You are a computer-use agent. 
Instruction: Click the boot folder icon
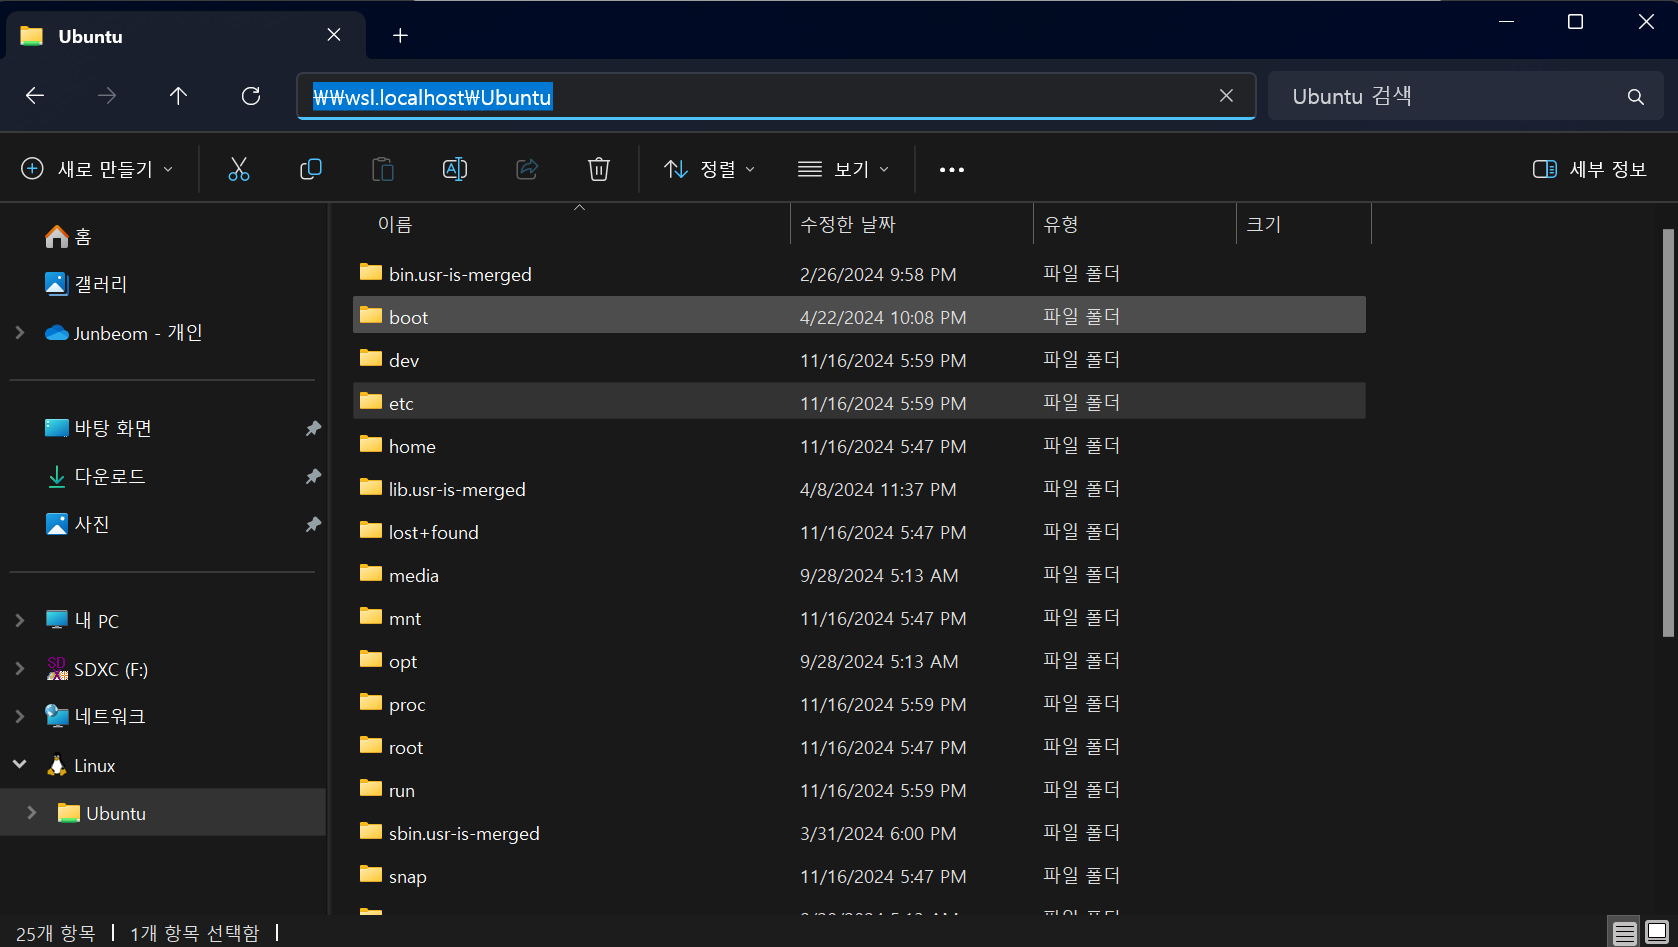371,315
